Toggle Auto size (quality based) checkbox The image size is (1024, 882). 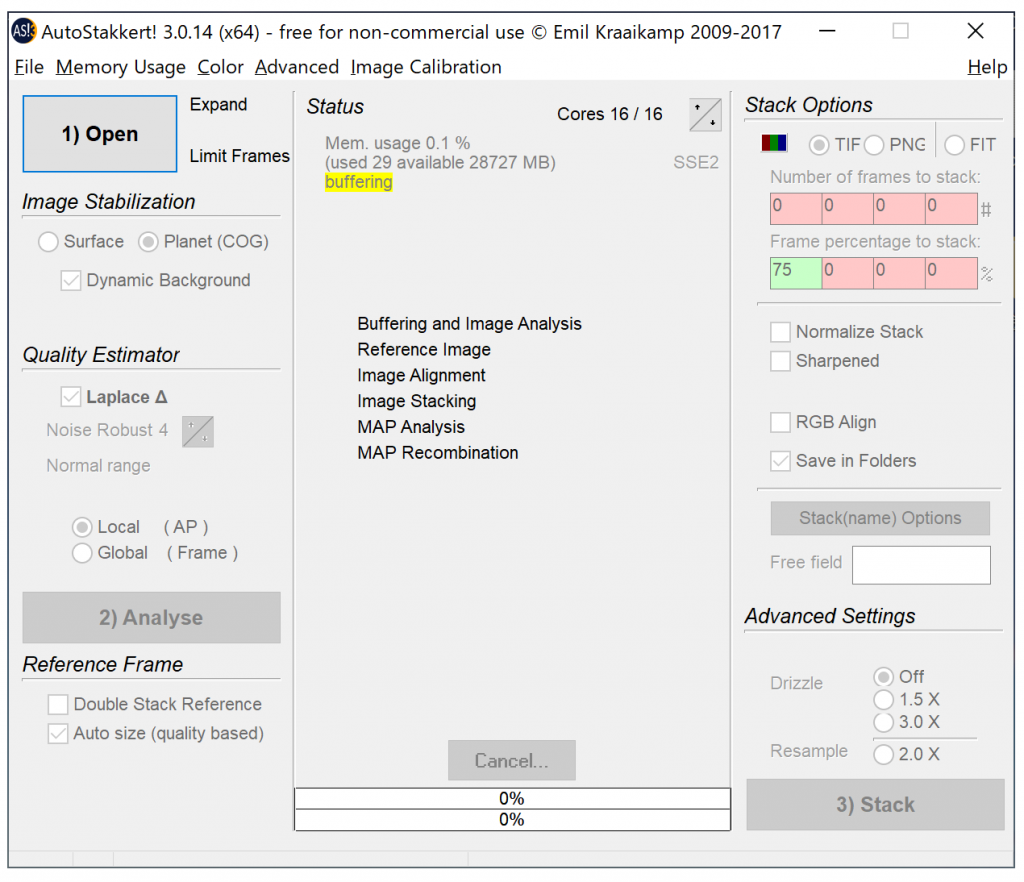click(x=156, y=734)
